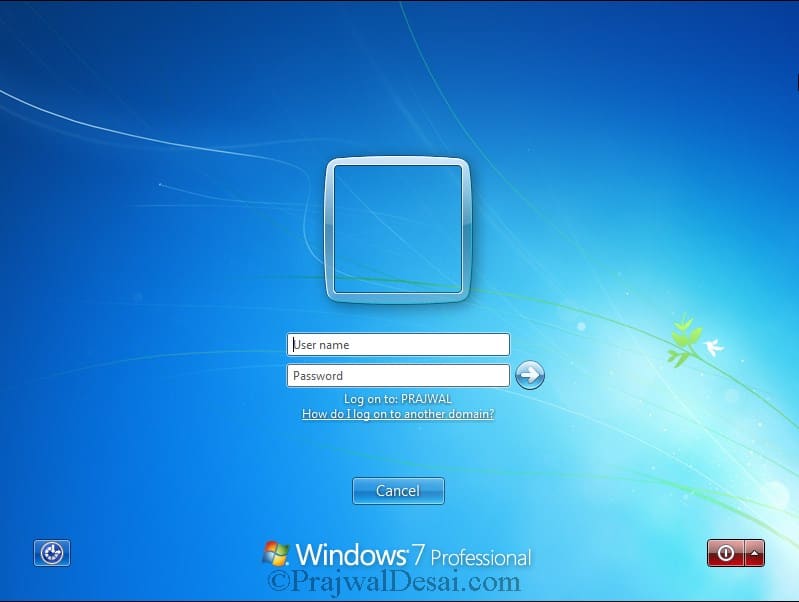The width and height of the screenshot is (799, 602).
Task: Click the red shut down power button
Action: (x=726, y=553)
